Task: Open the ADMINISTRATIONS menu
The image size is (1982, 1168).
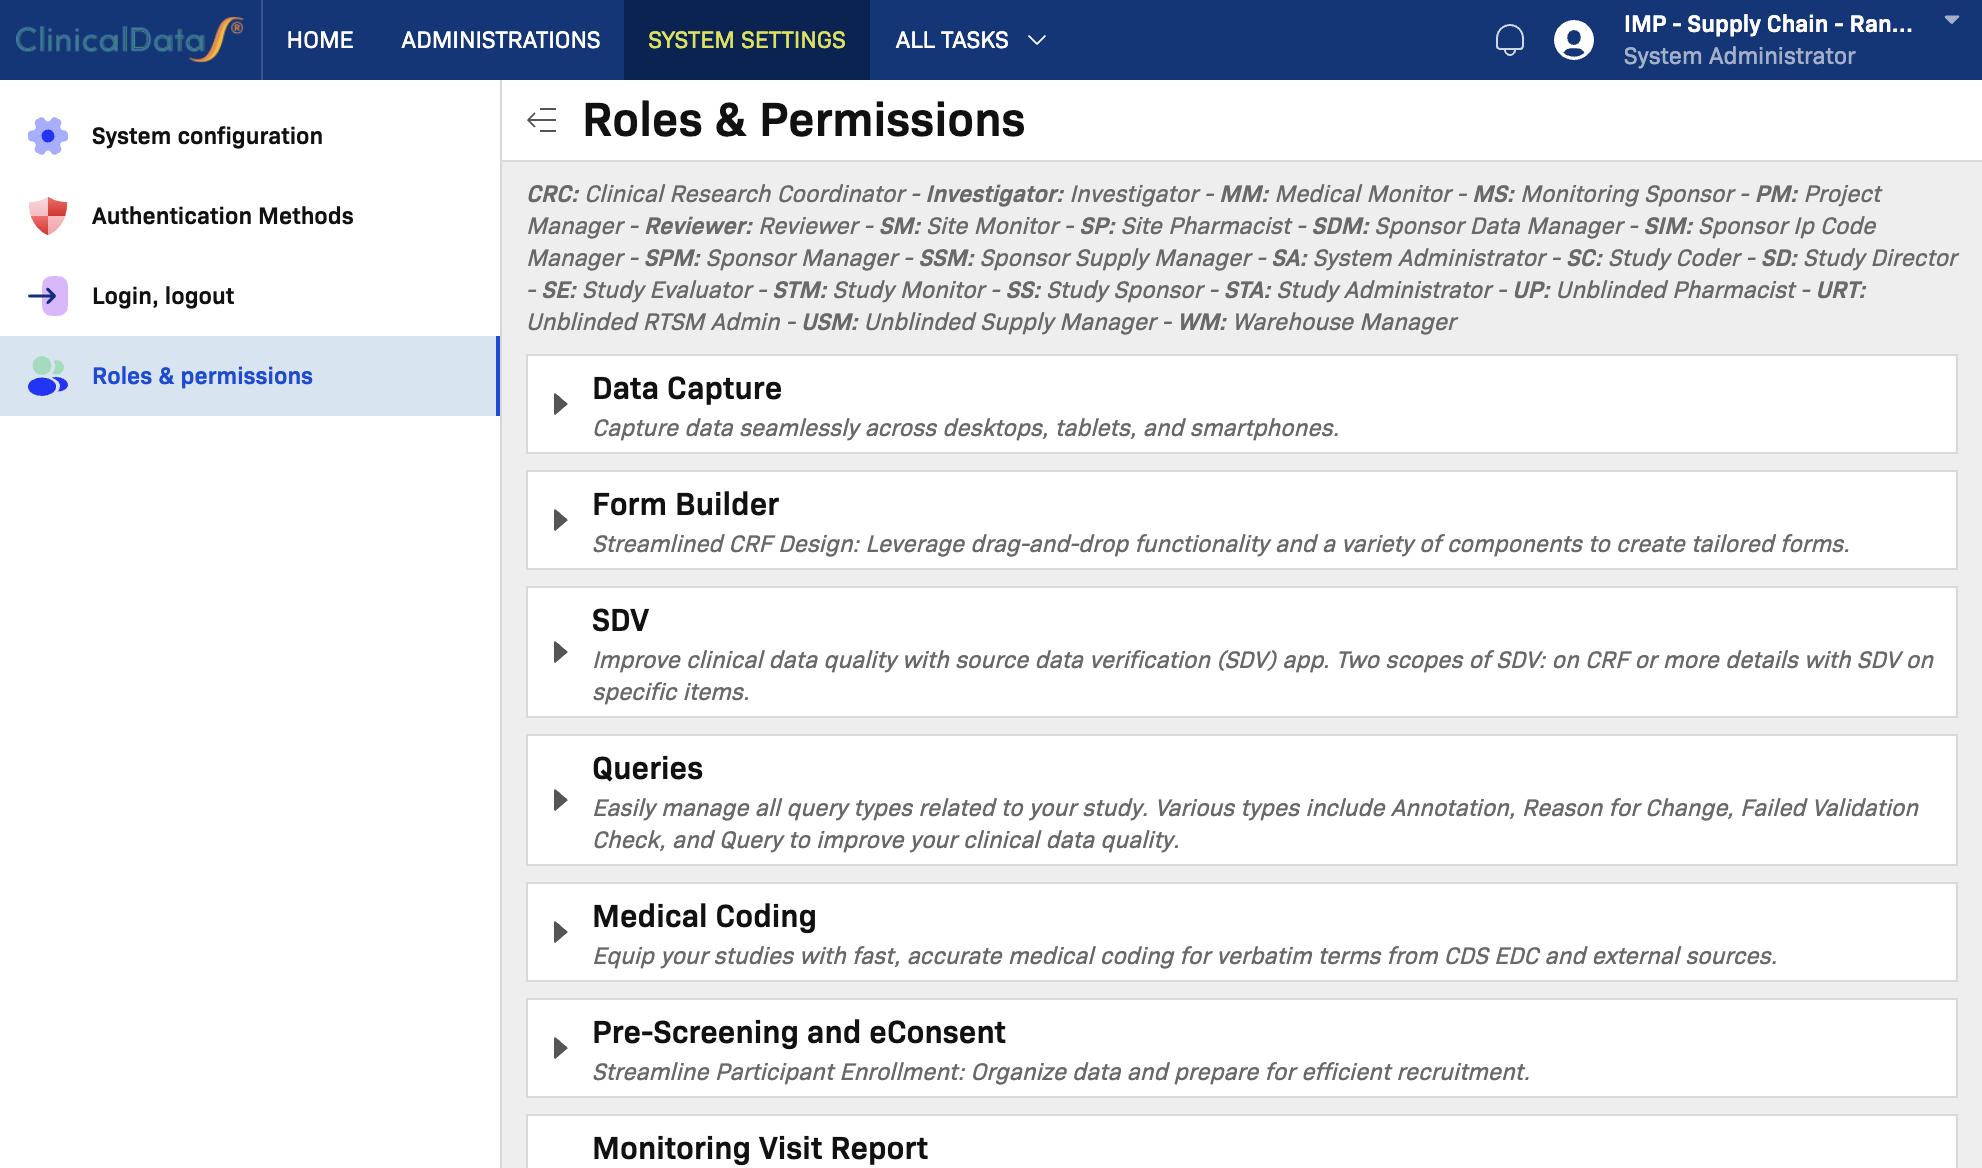Action: [499, 40]
